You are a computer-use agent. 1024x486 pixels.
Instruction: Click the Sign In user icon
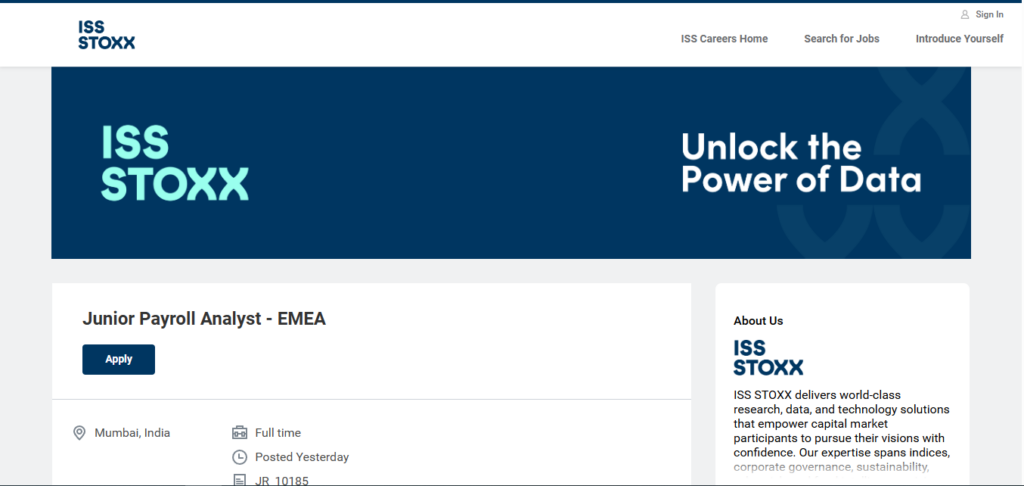tap(965, 14)
